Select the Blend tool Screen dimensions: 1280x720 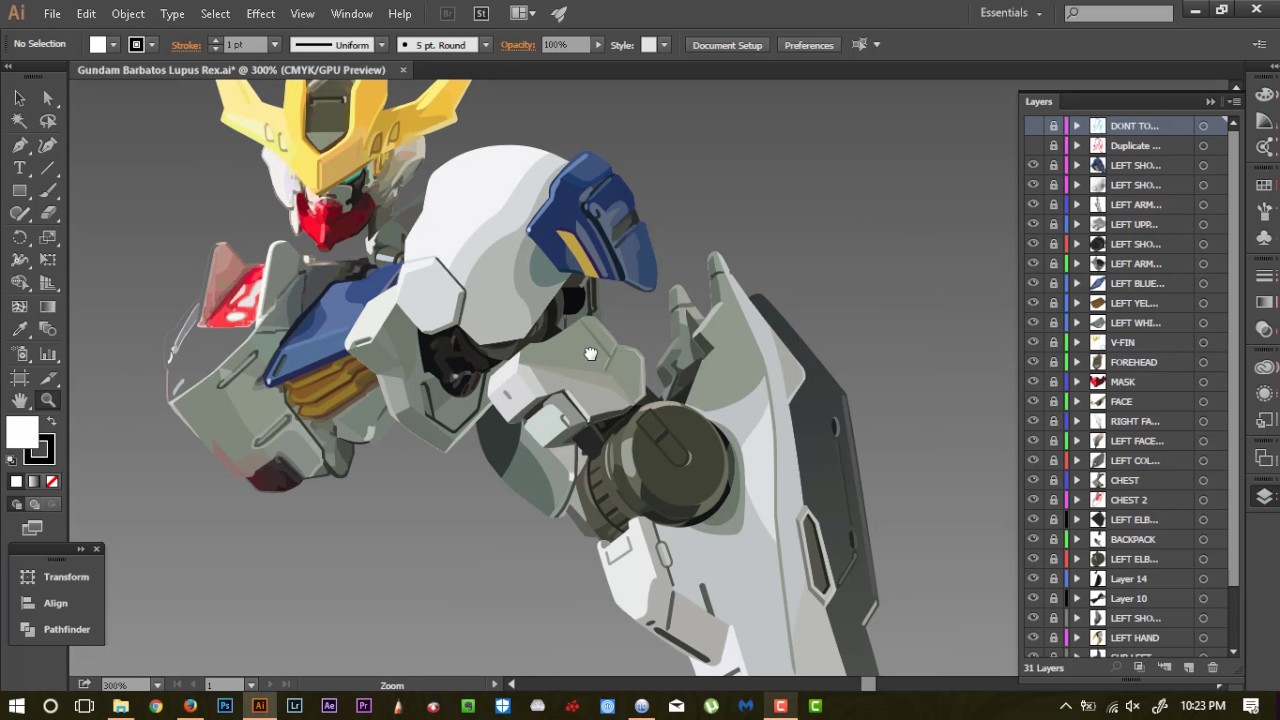click(48, 330)
